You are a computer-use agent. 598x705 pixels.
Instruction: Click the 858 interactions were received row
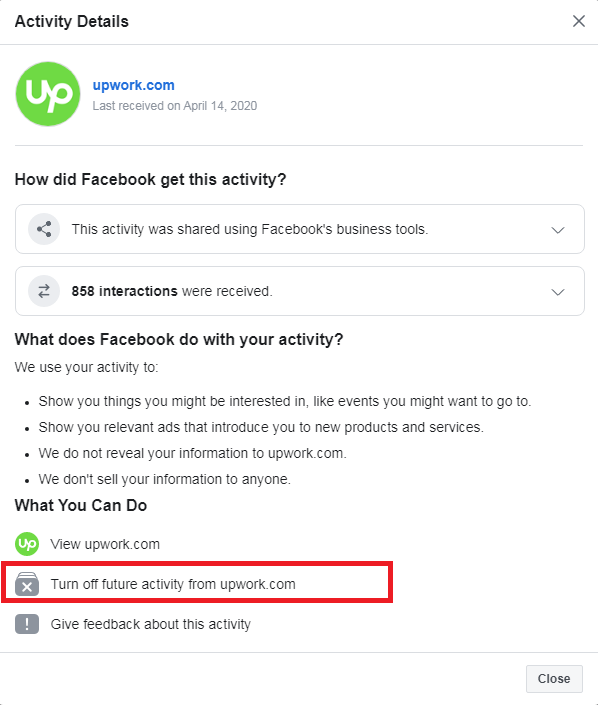tap(300, 291)
